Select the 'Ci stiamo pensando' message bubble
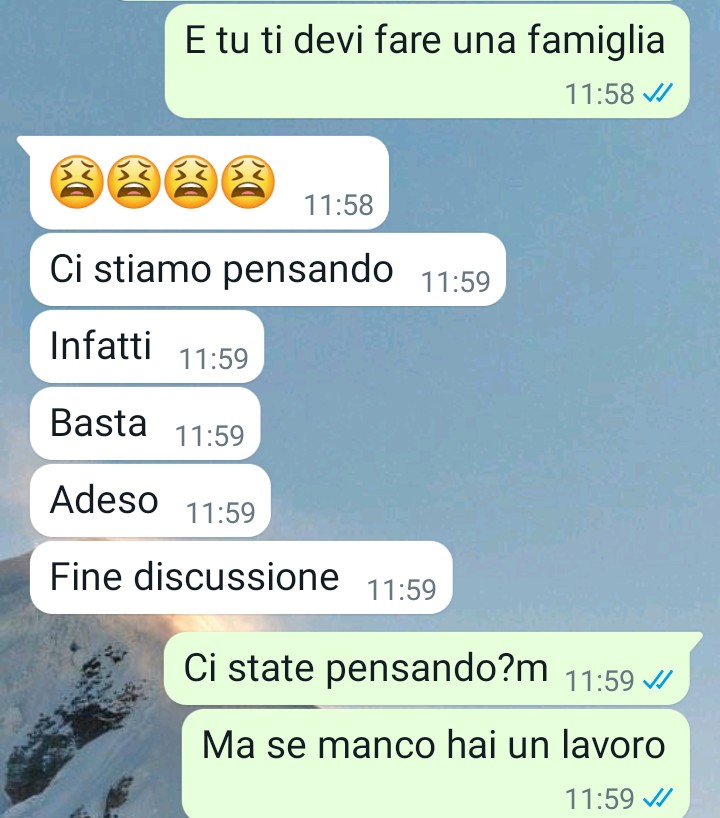720x818 pixels. [268, 270]
